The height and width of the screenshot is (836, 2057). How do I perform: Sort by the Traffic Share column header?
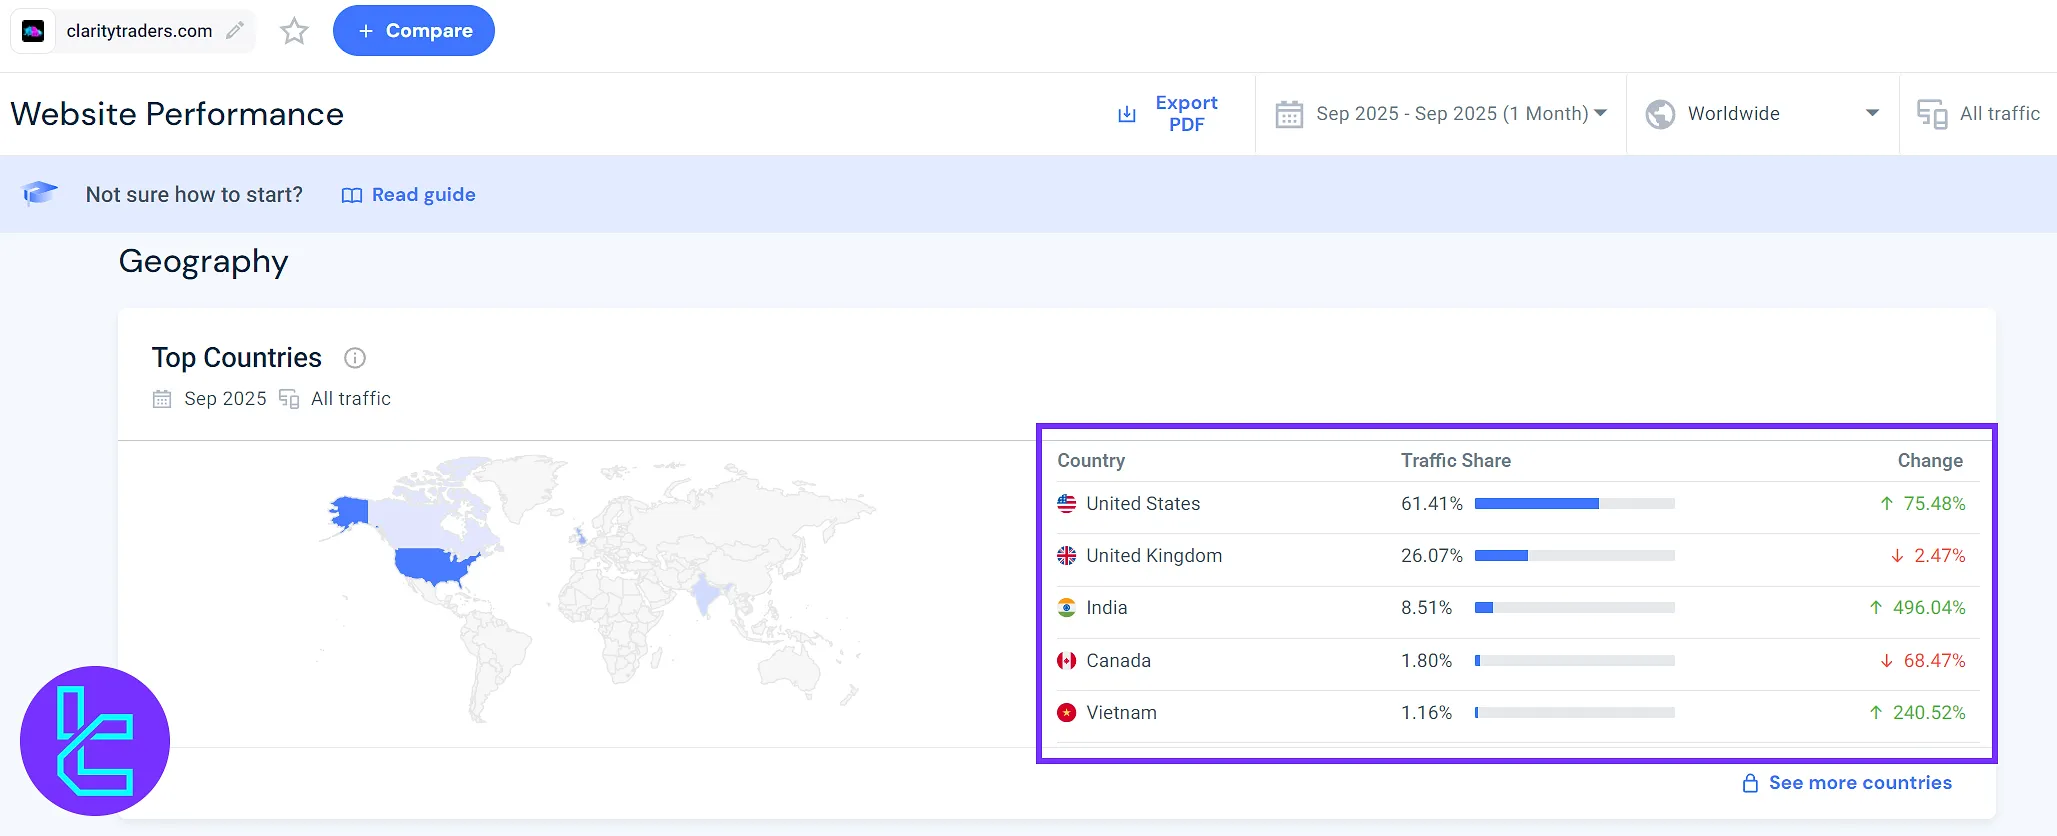click(1455, 461)
